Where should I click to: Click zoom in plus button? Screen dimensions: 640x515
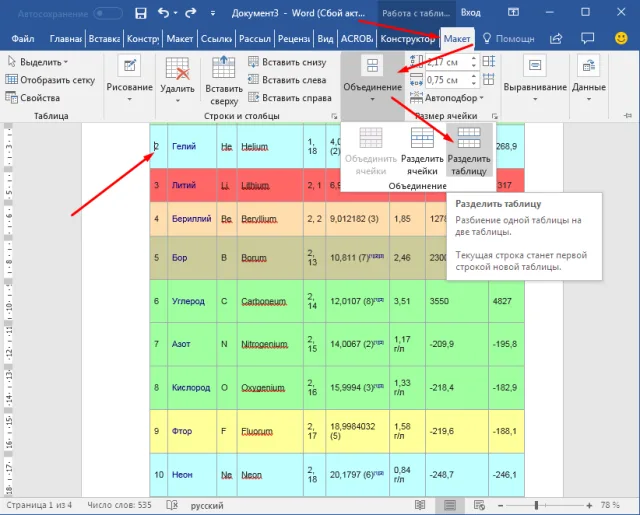(x=589, y=506)
